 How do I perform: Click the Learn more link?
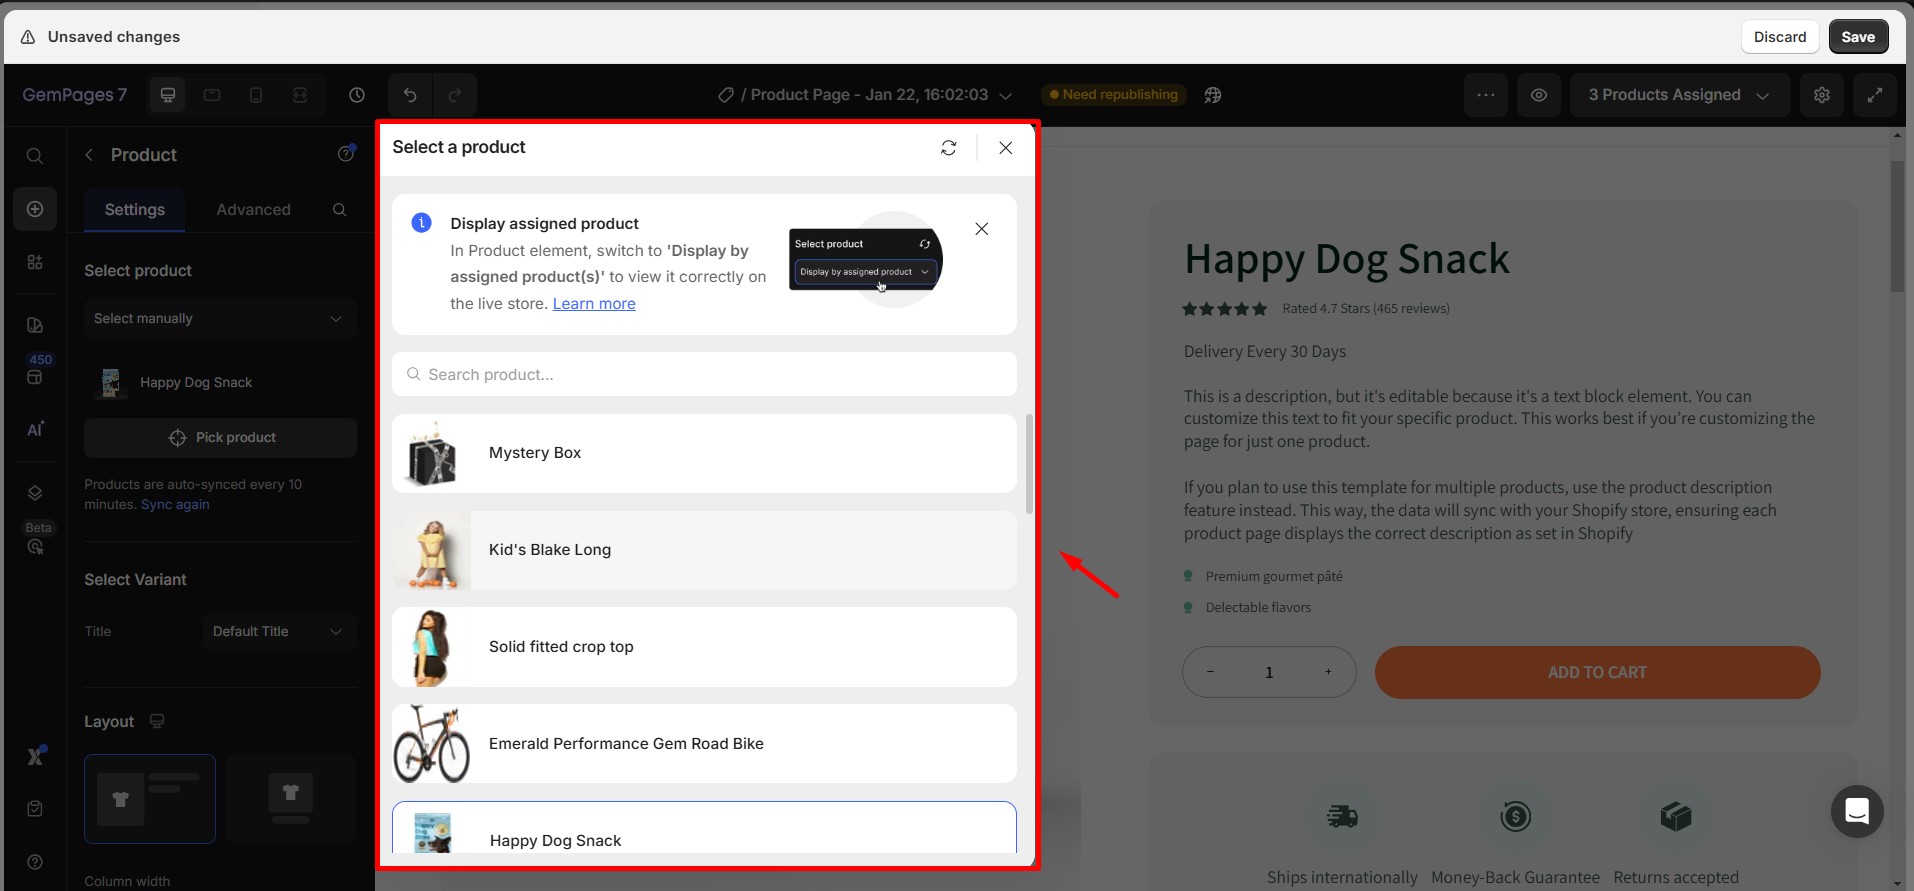(594, 304)
